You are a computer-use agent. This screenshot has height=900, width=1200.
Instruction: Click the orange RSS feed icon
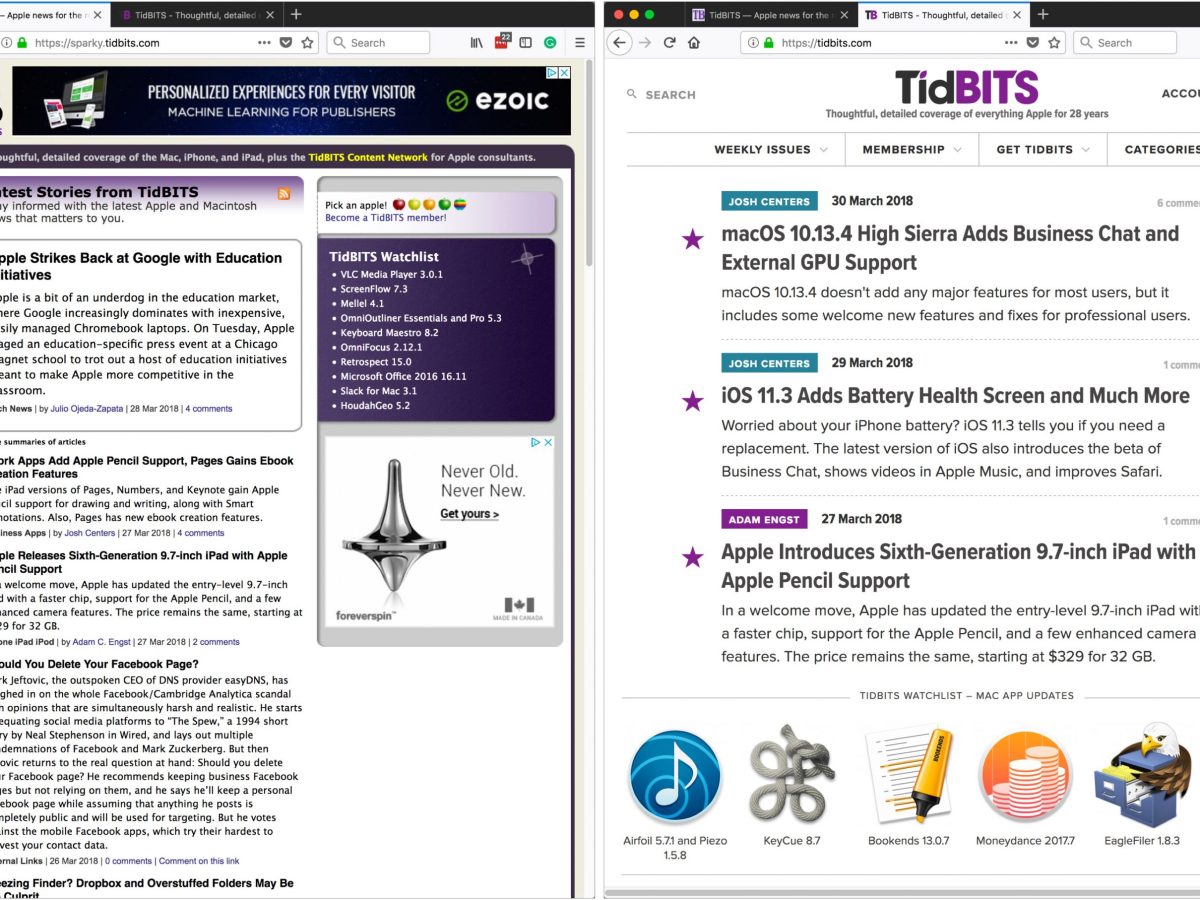[x=284, y=193]
